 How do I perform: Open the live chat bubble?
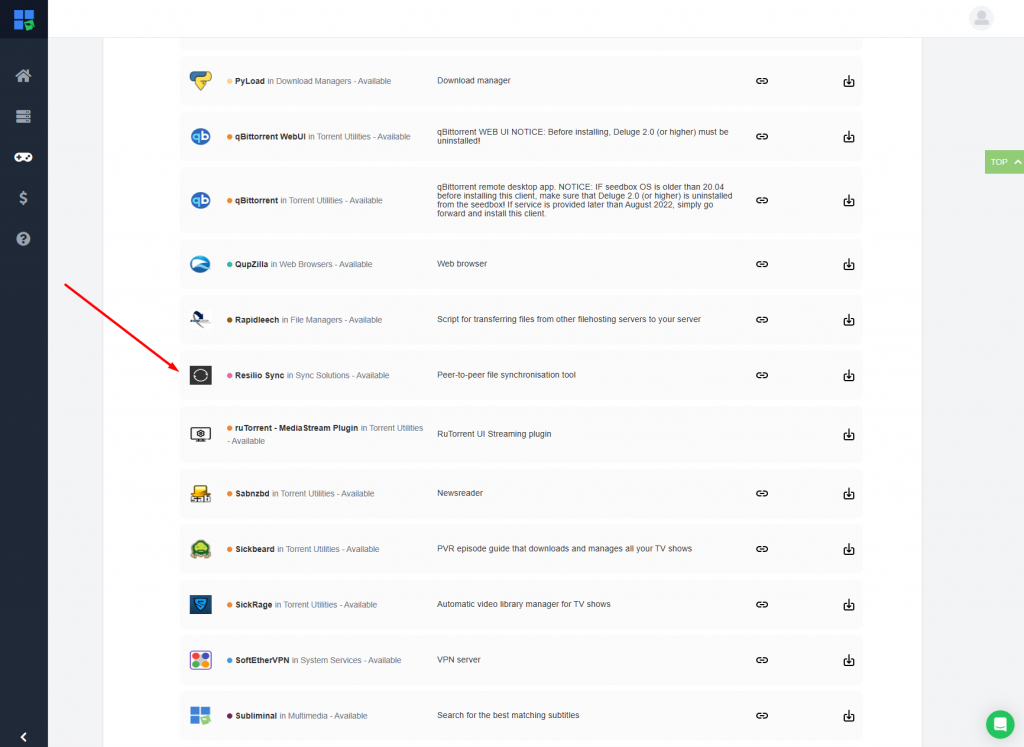click(x=1000, y=724)
